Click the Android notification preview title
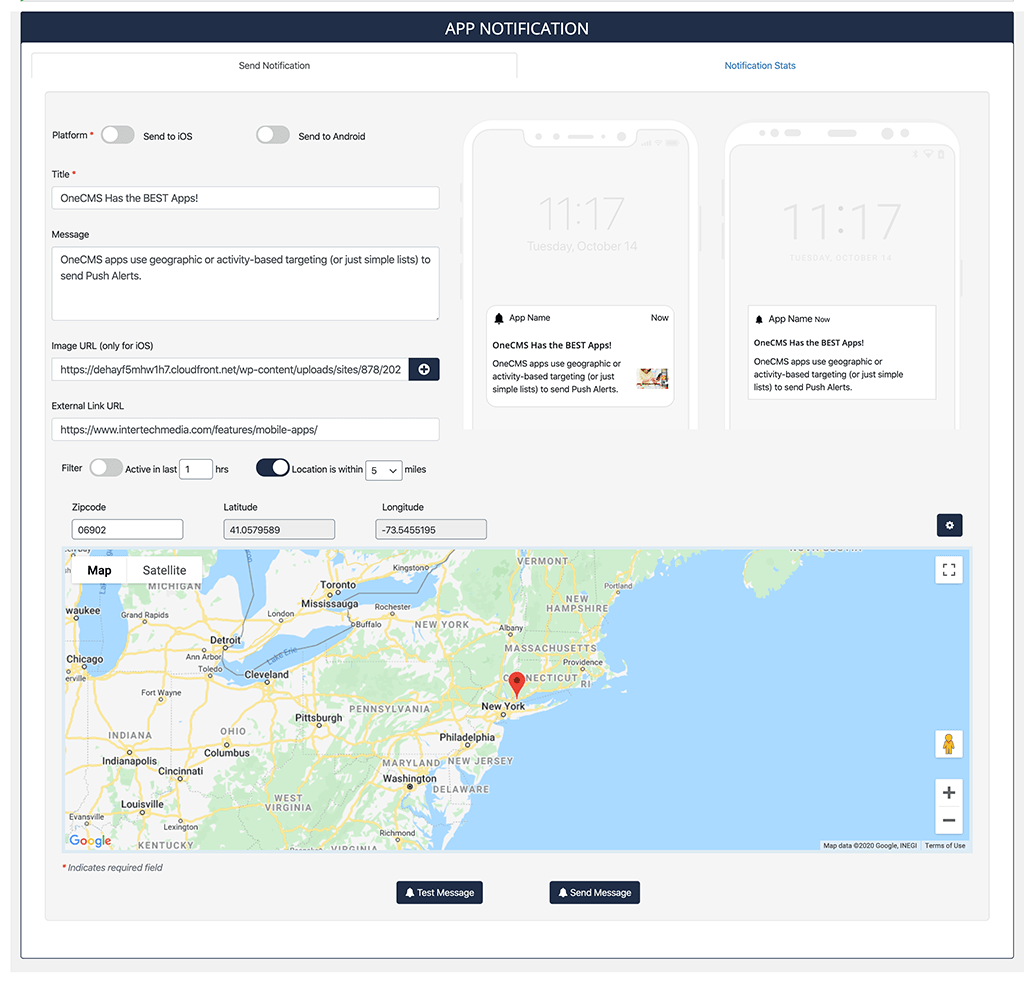The width and height of the screenshot is (1024, 984). pyautogui.click(x=808, y=343)
